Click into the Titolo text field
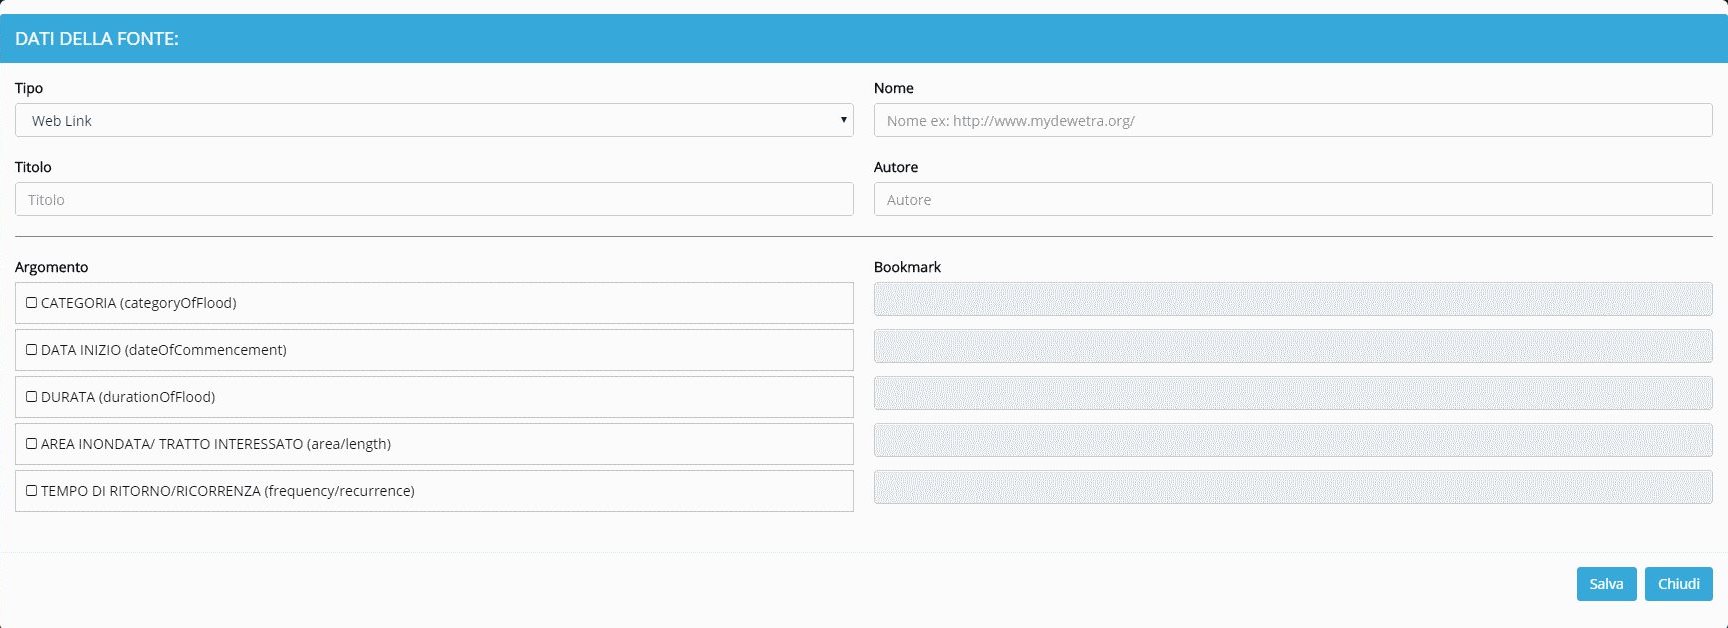 click(x=434, y=199)
